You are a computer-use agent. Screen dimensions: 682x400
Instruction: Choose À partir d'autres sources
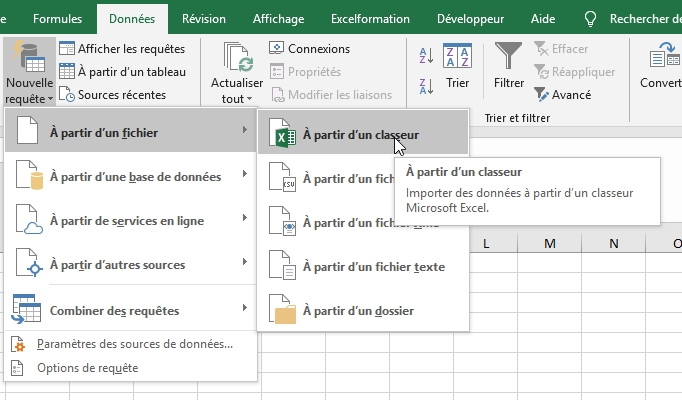[x=130, y=264]
